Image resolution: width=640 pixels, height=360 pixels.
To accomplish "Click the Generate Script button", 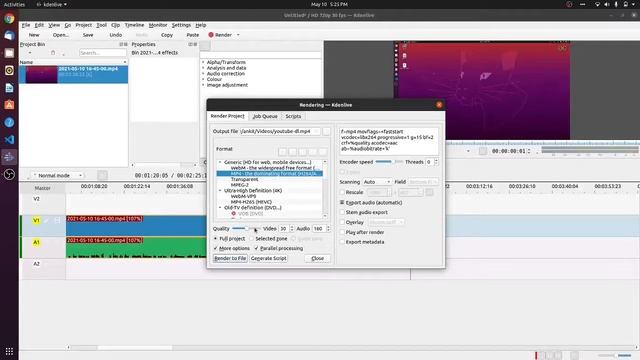I will (x=269, y=258).
